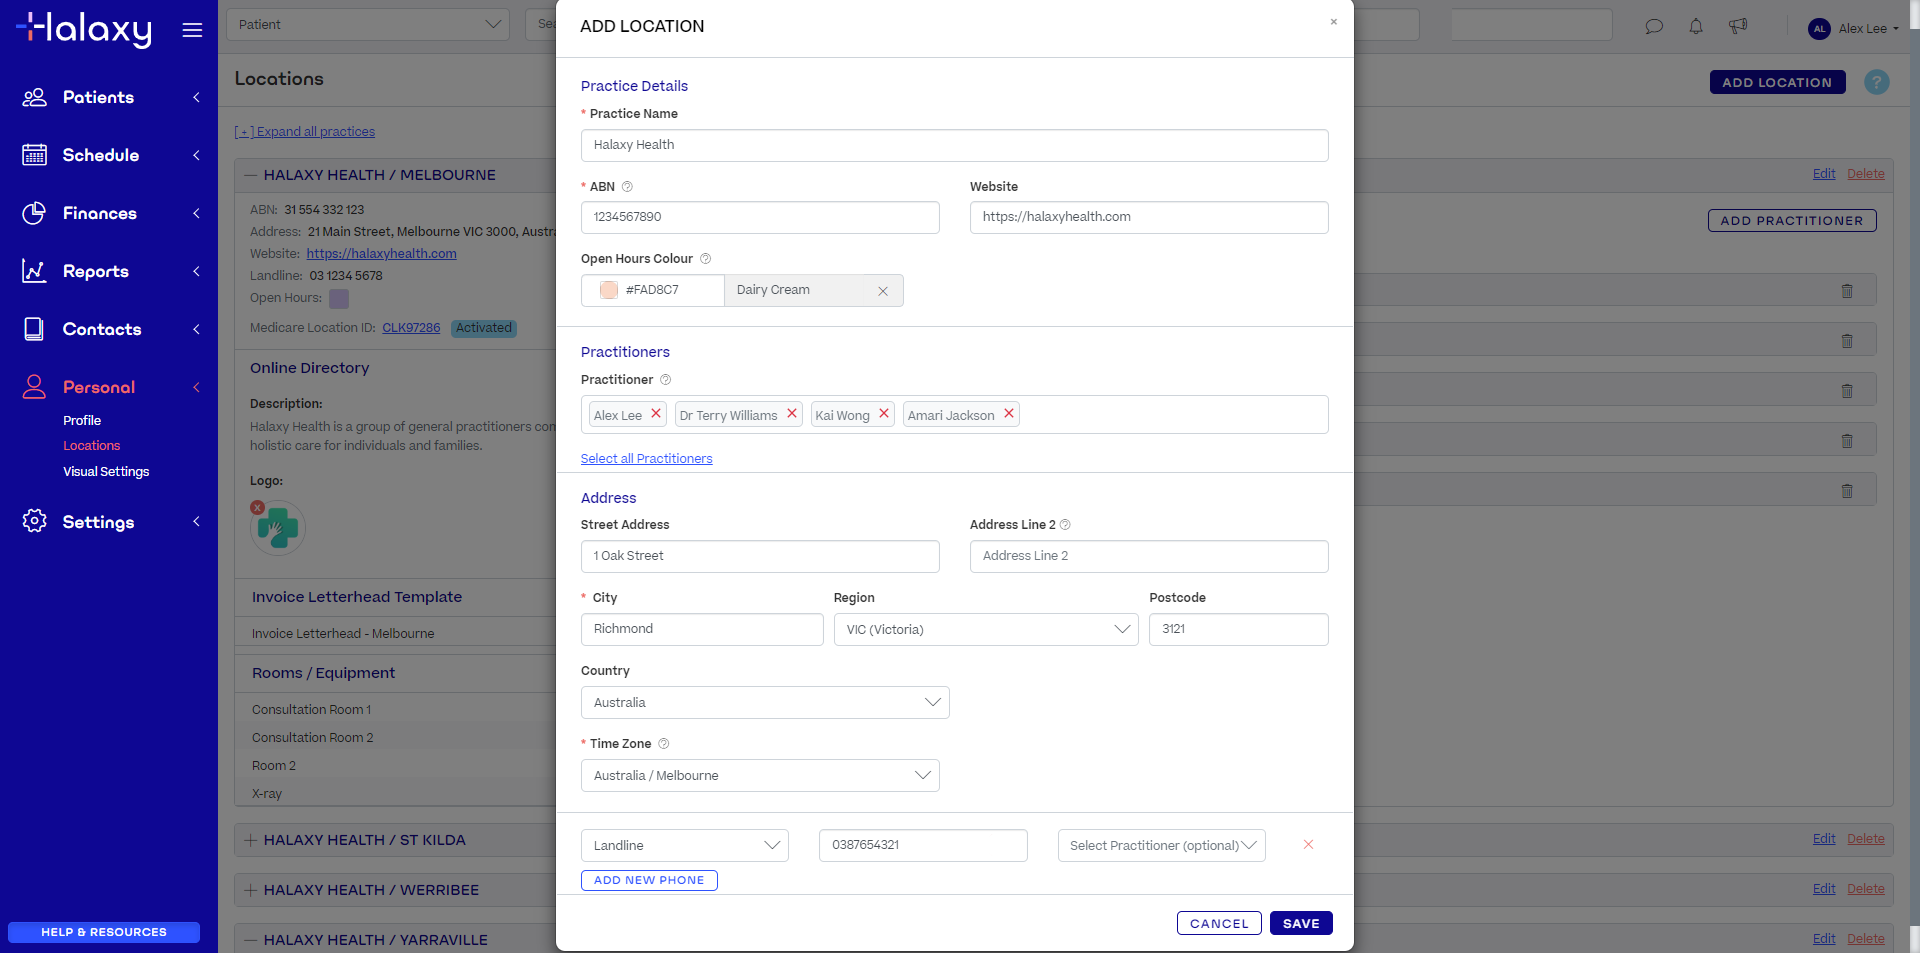Click Select all Practitioners link

click(x=646, y=459)
